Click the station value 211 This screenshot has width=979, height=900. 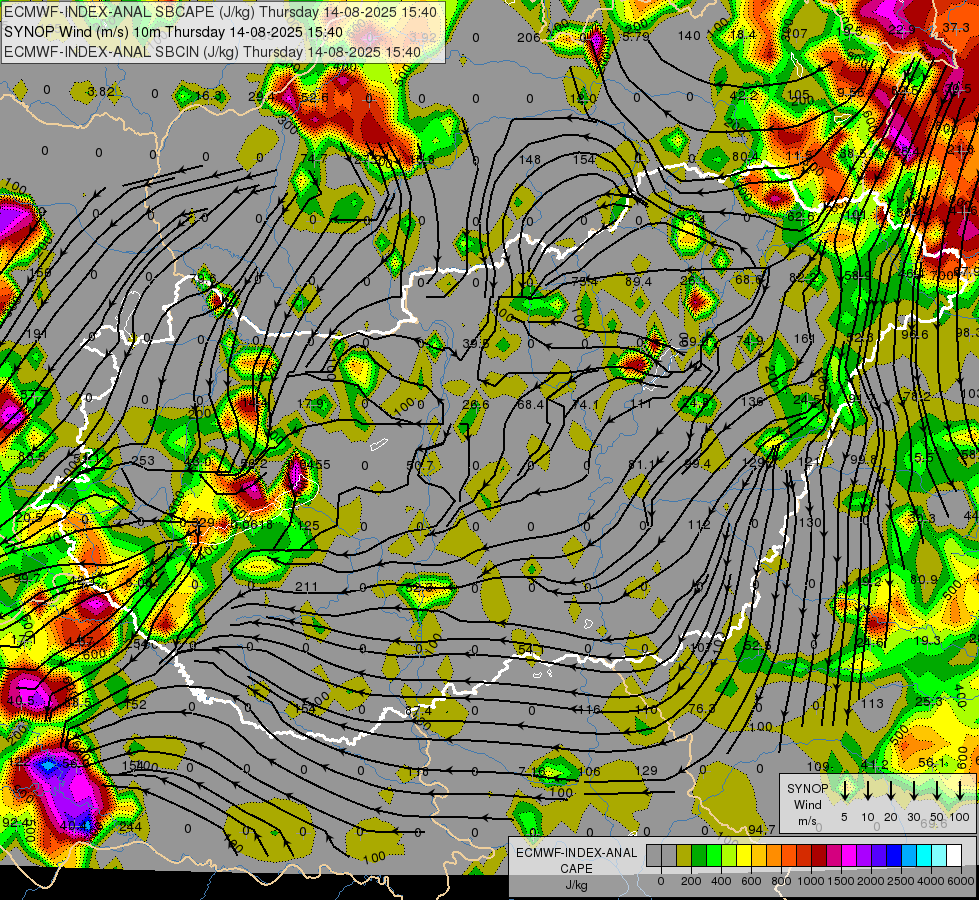click(x=306, y=586)
